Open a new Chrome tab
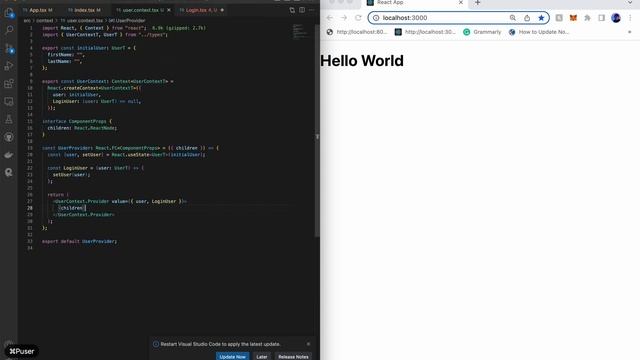This screenshot has height=360, width=640. click(478, 3)
